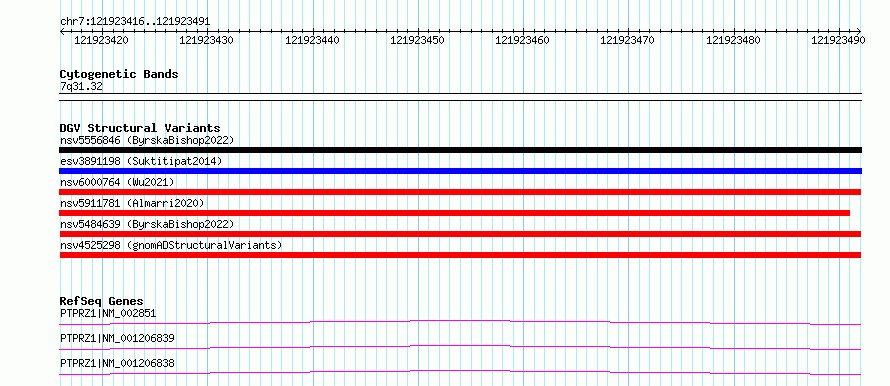This screenshot has height=386, width=890.
Task: Open variant nsv5911781 (Almarri2020) label
Action: [x=132, y=203]
